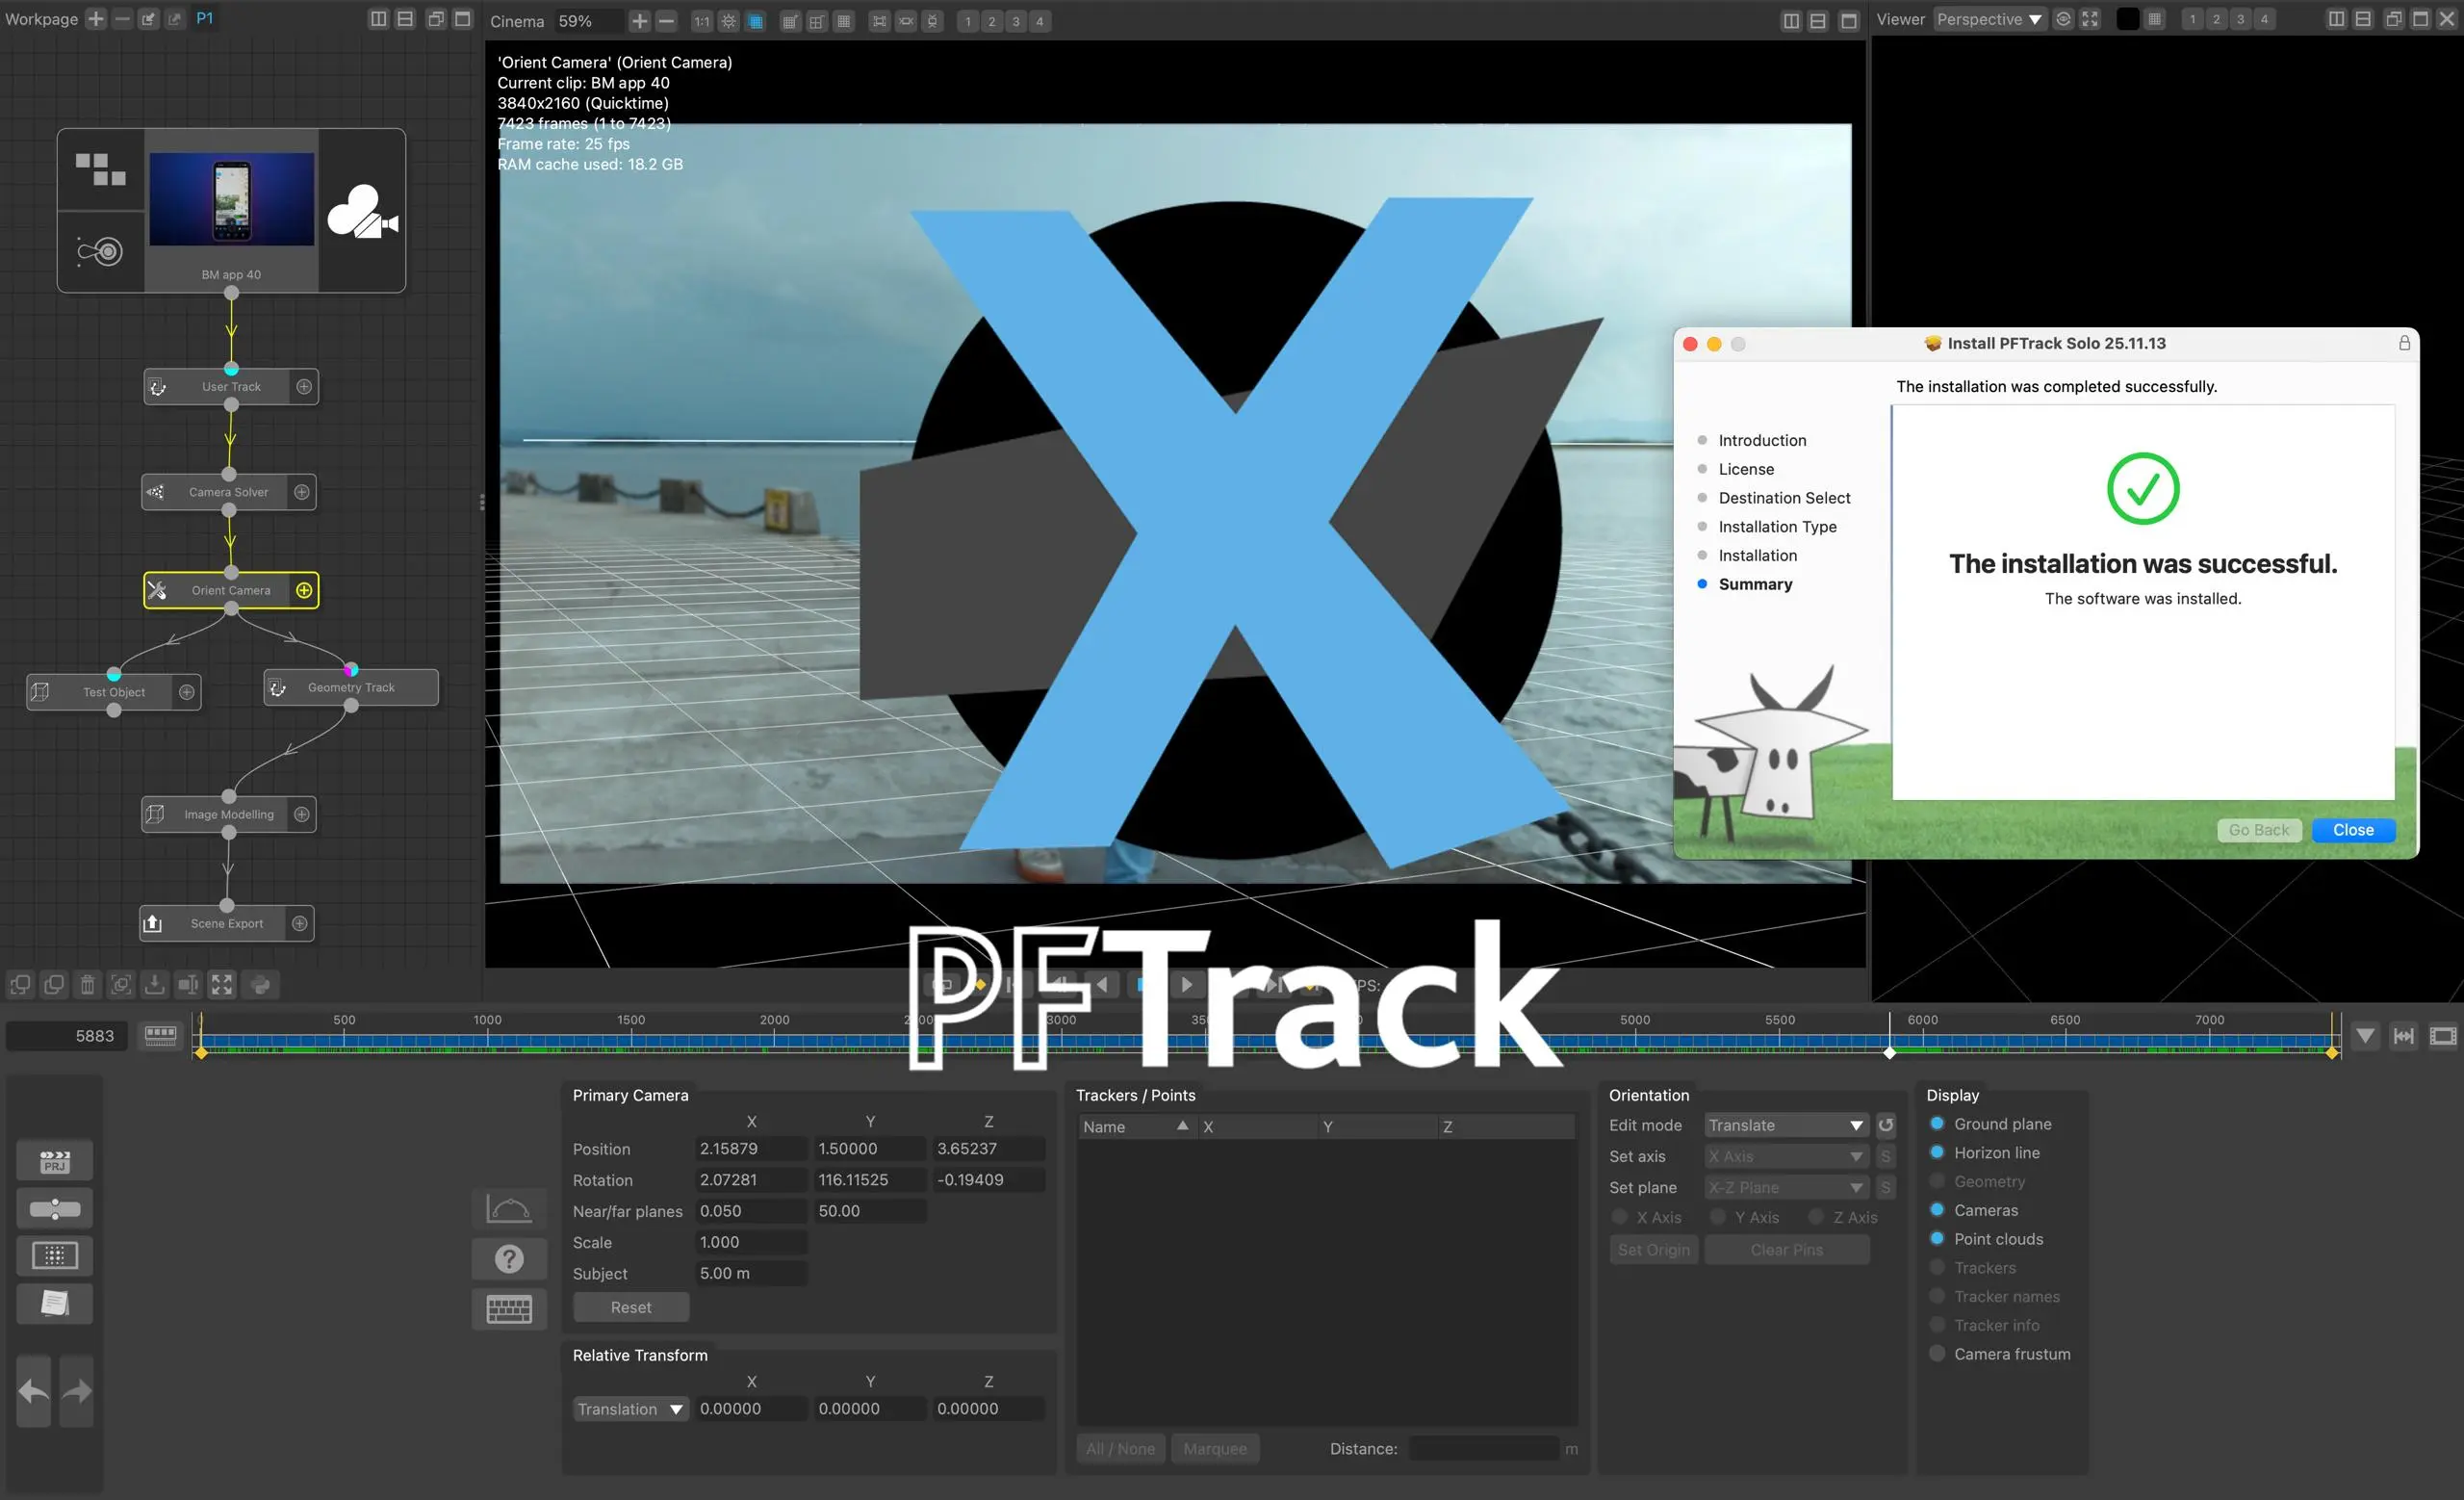Click Close in the Install PFTrack Solo window
The image size is (2464, 1500).
[x=2353, y=830]
